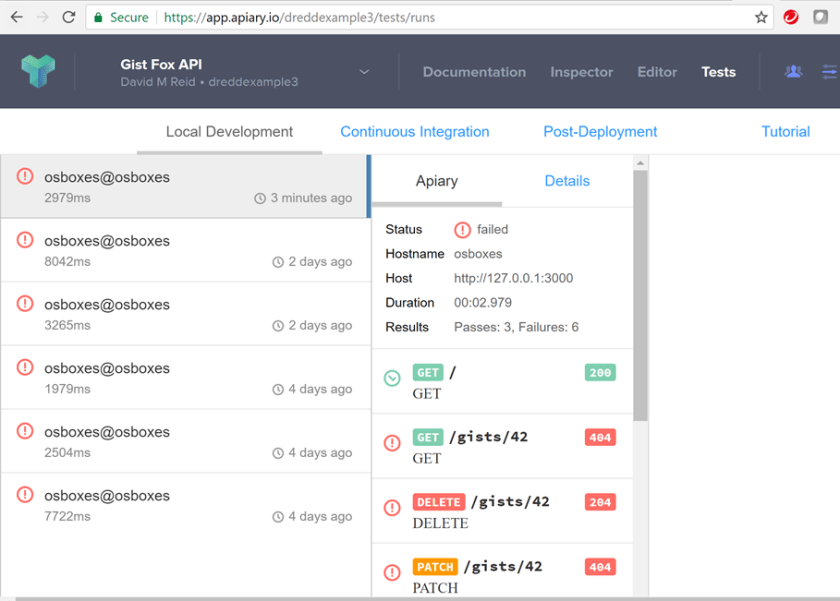This screenshot has height=601, width=840.
Task: Expand the passed GET / test result
Action: (502, 382)
